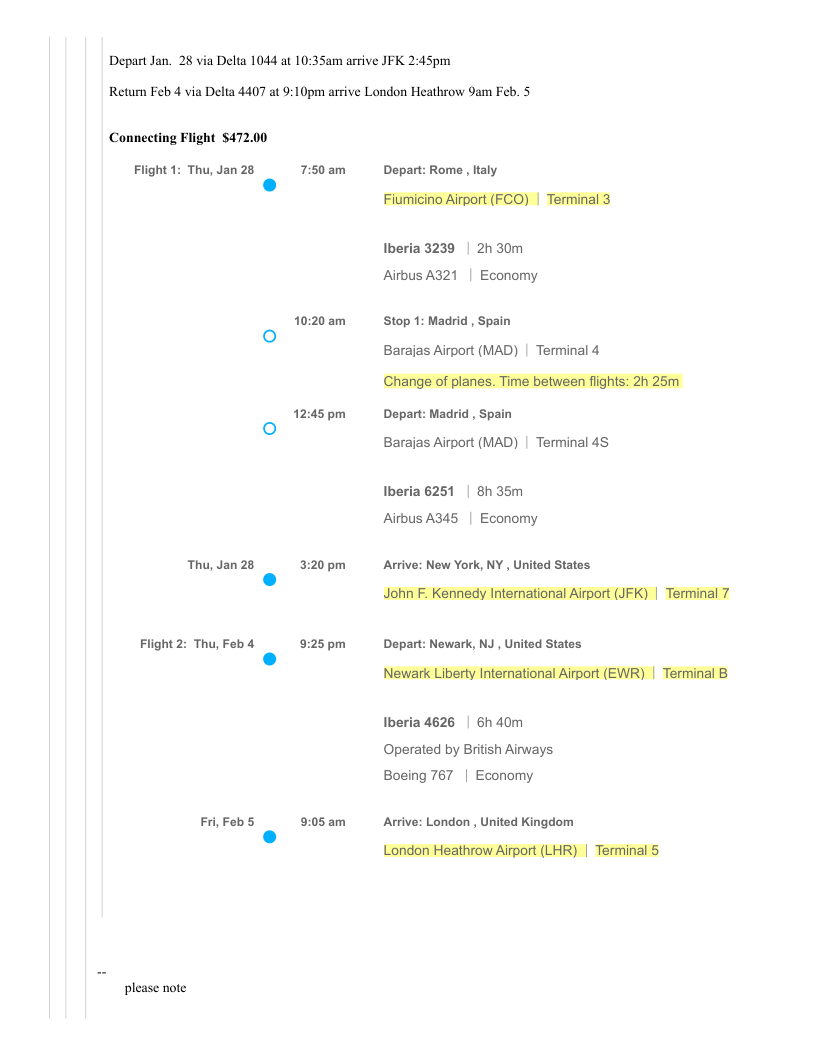816x1056 pixels.
Task: Click the Iberia 6251 flight number
Action: pos(419,492)
